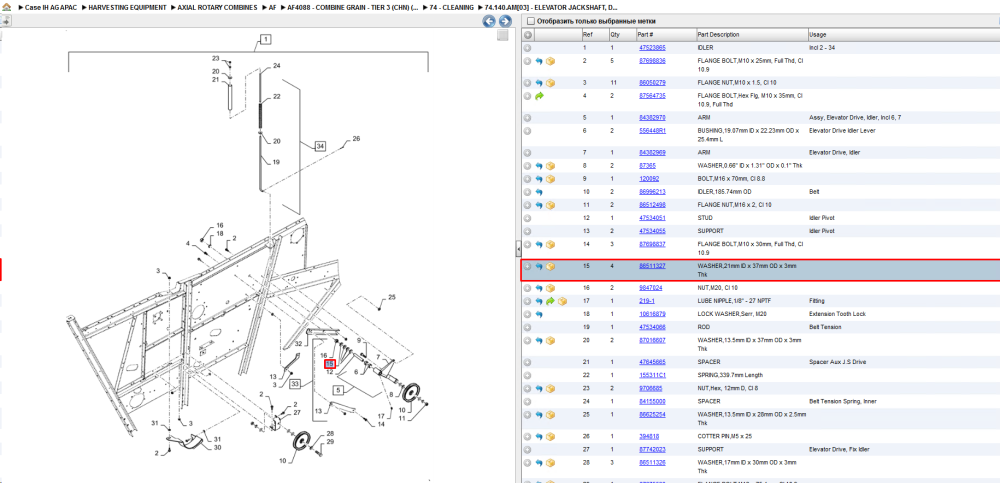Click the yellow box icon on Ref 11 row

click(550, 205)
